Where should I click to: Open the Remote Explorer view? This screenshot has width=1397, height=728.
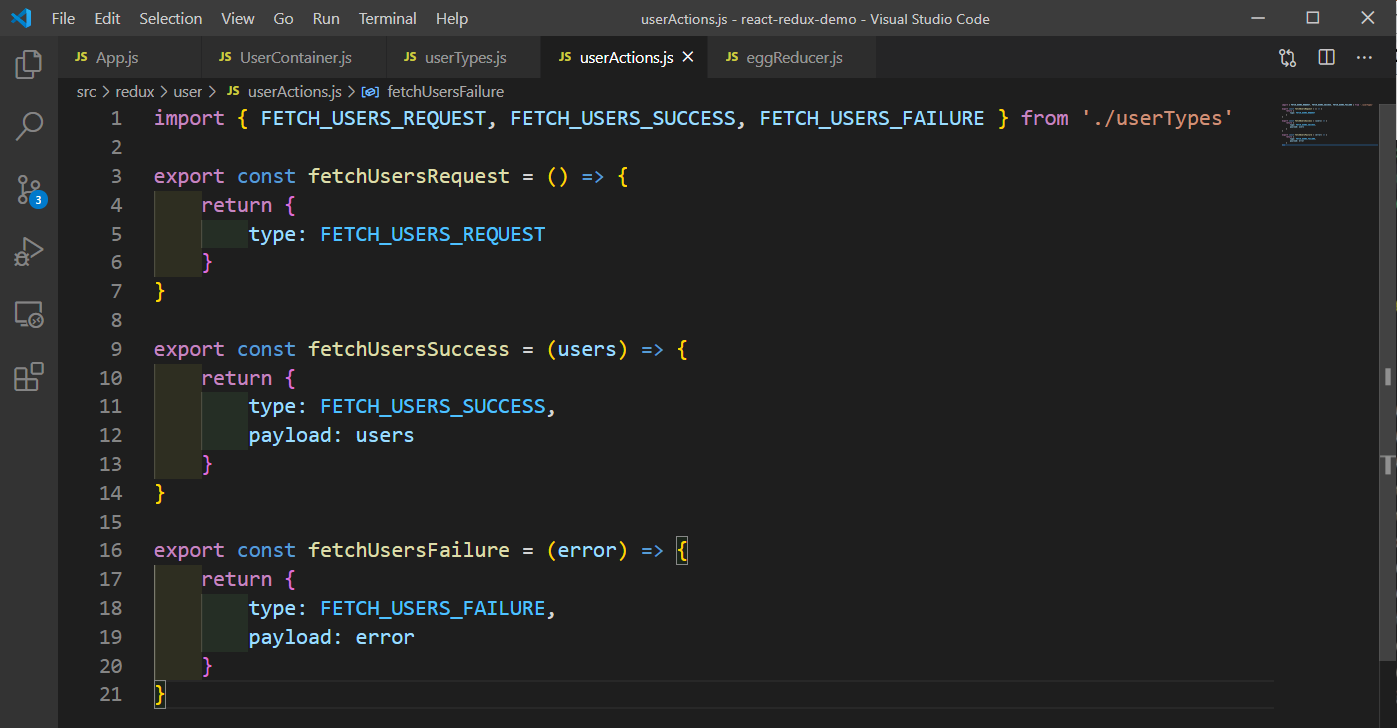tap(29, 315)
